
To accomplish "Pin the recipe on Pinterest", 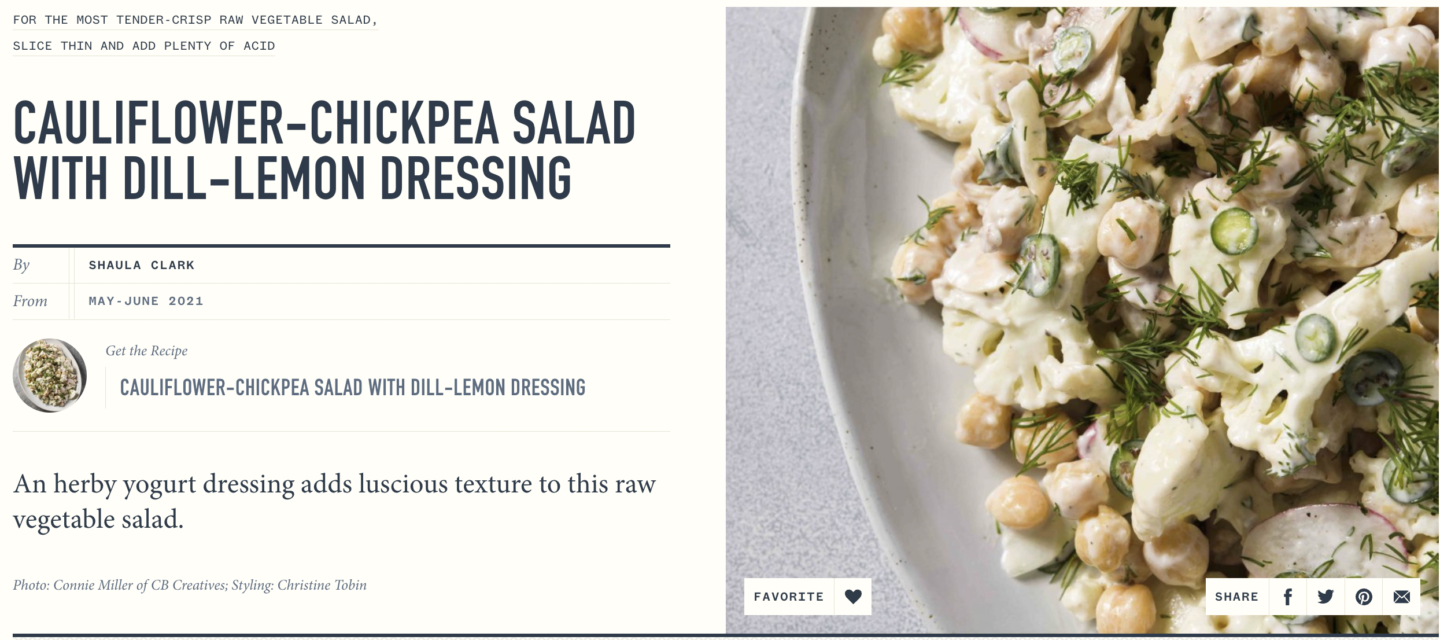I will point(1364,596).
